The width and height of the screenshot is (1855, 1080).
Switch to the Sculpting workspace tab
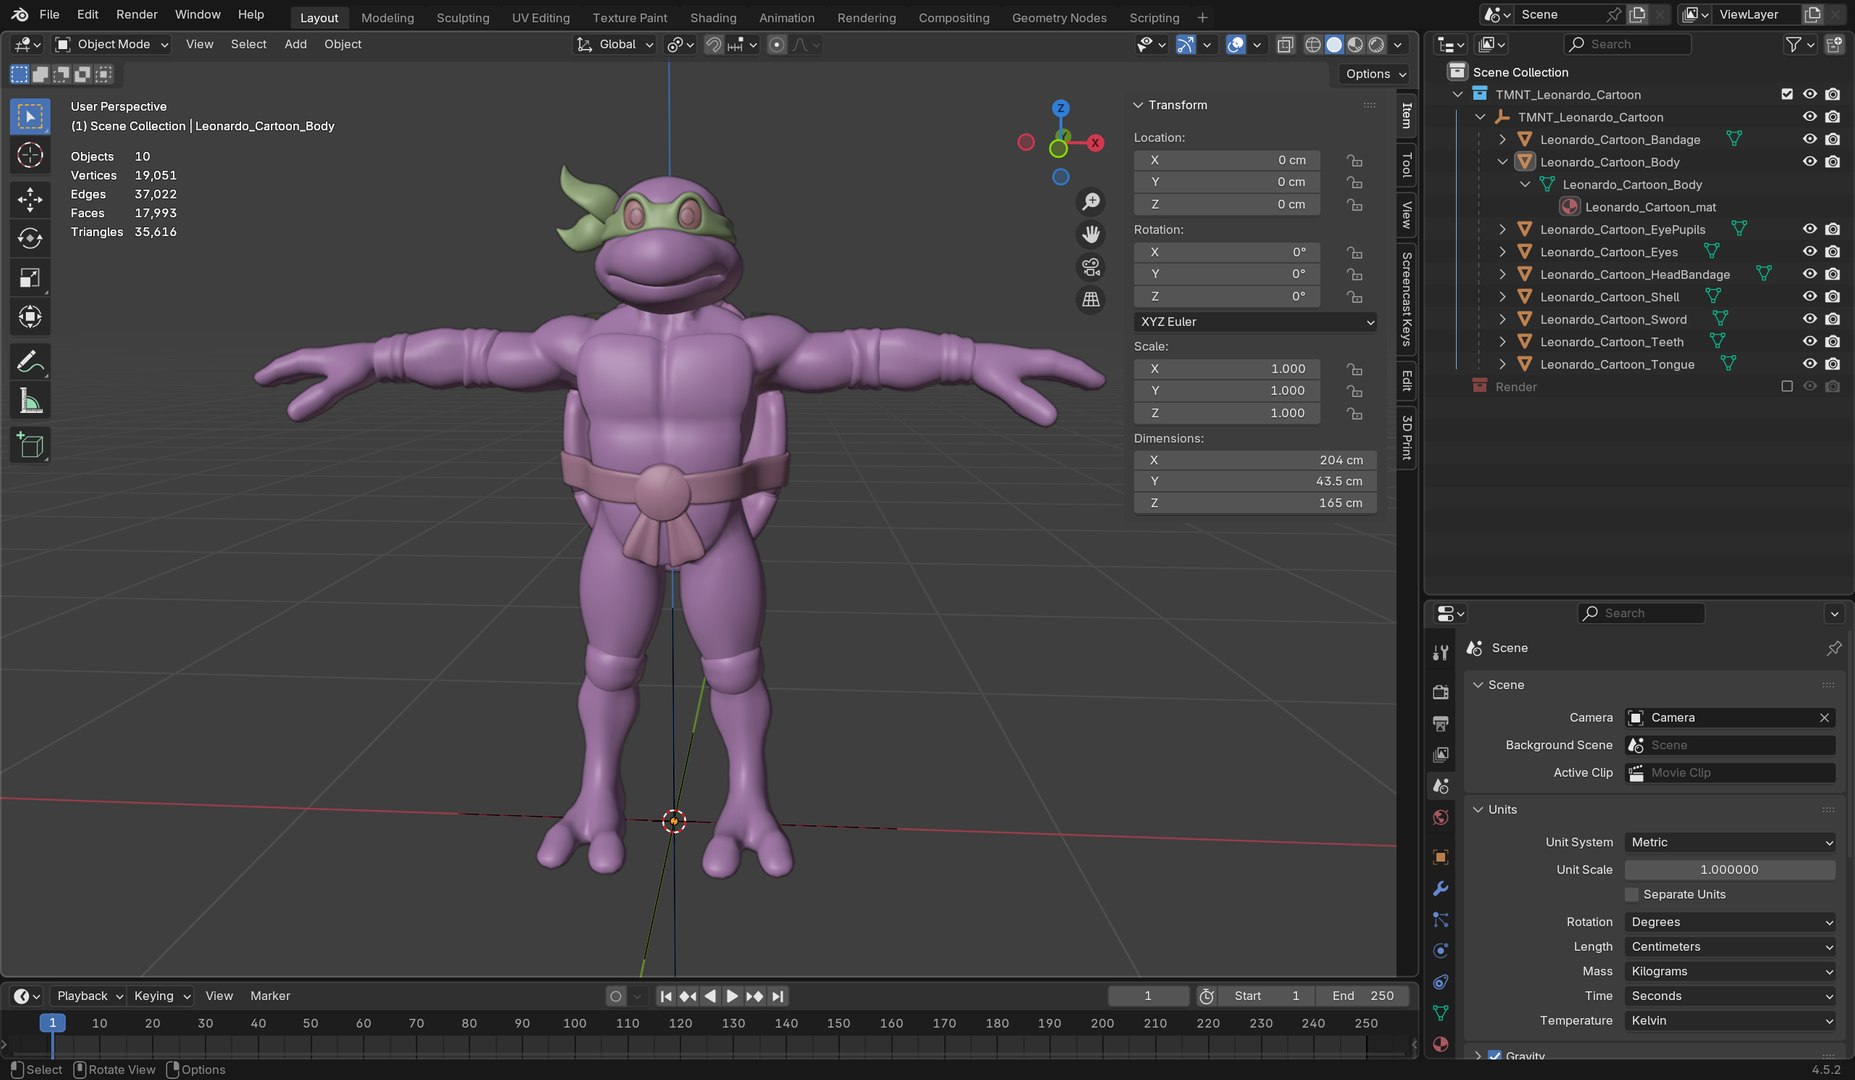point(463,18)
